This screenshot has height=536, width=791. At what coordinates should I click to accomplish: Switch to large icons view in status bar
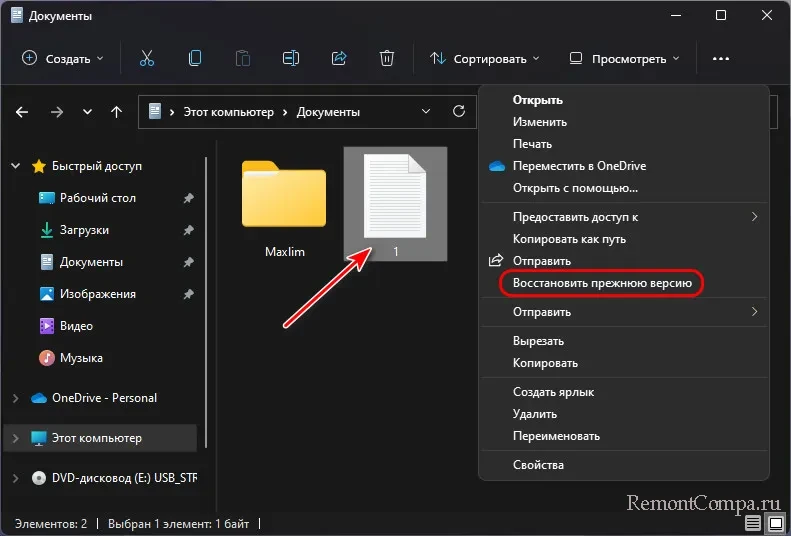click(774, 523)
